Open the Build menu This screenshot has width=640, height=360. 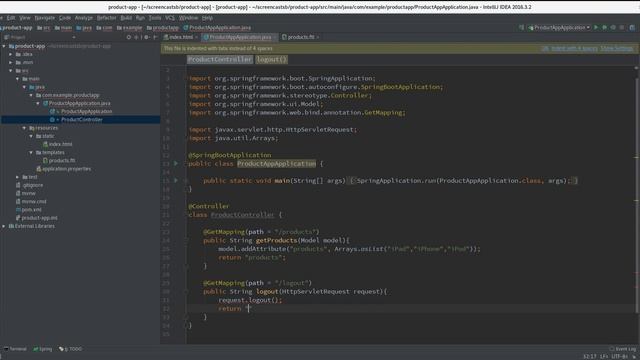click(x=126, y=18)
